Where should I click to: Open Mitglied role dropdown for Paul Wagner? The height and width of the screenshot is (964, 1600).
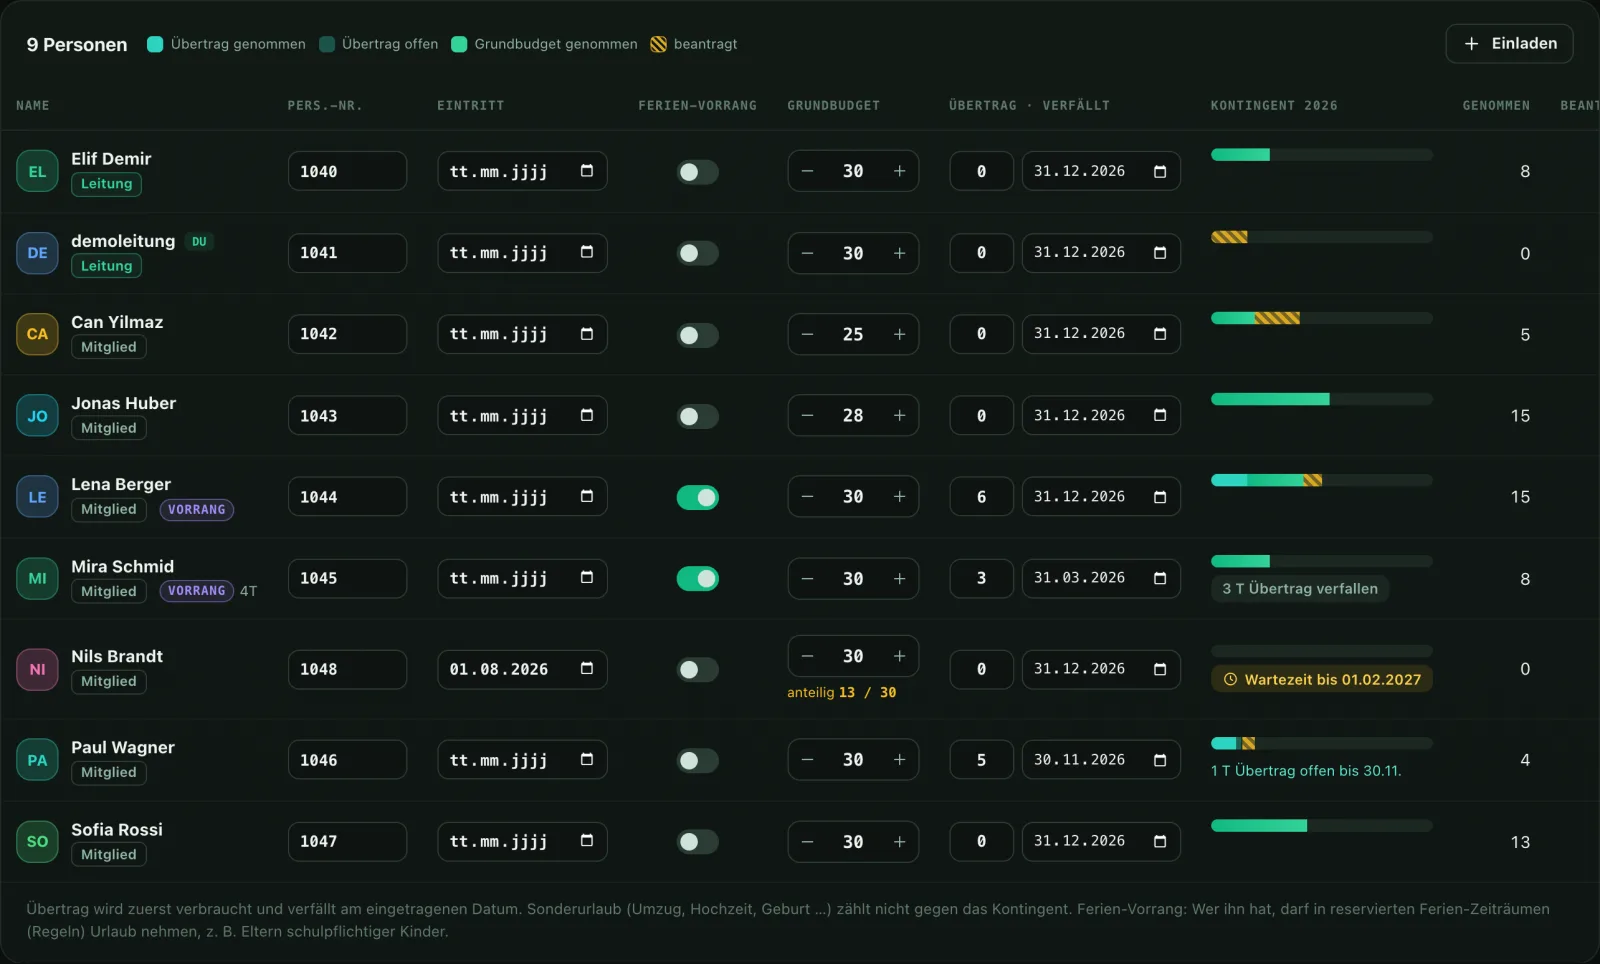click(x=109, y=772)
